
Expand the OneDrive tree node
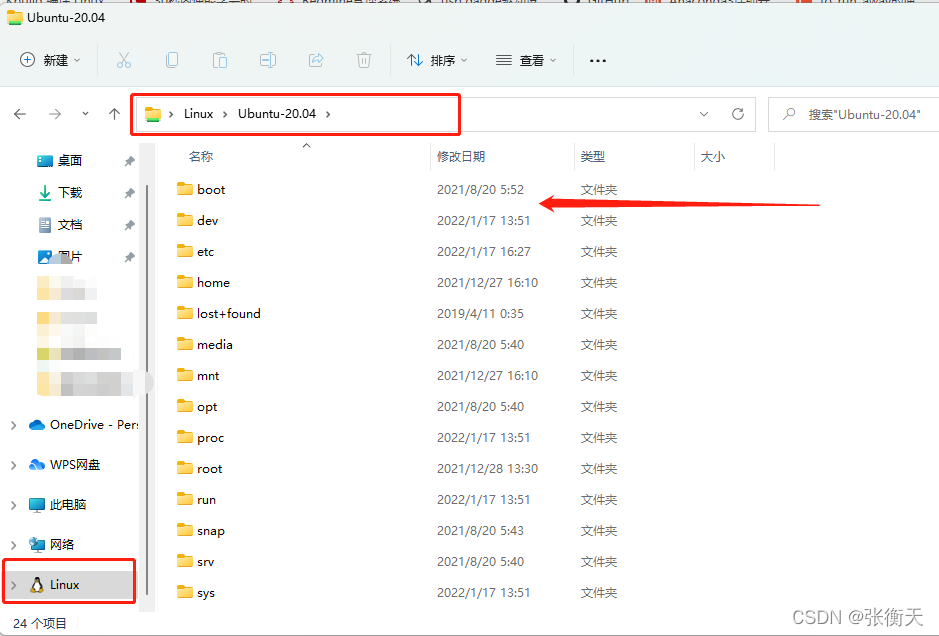[14, 425]
